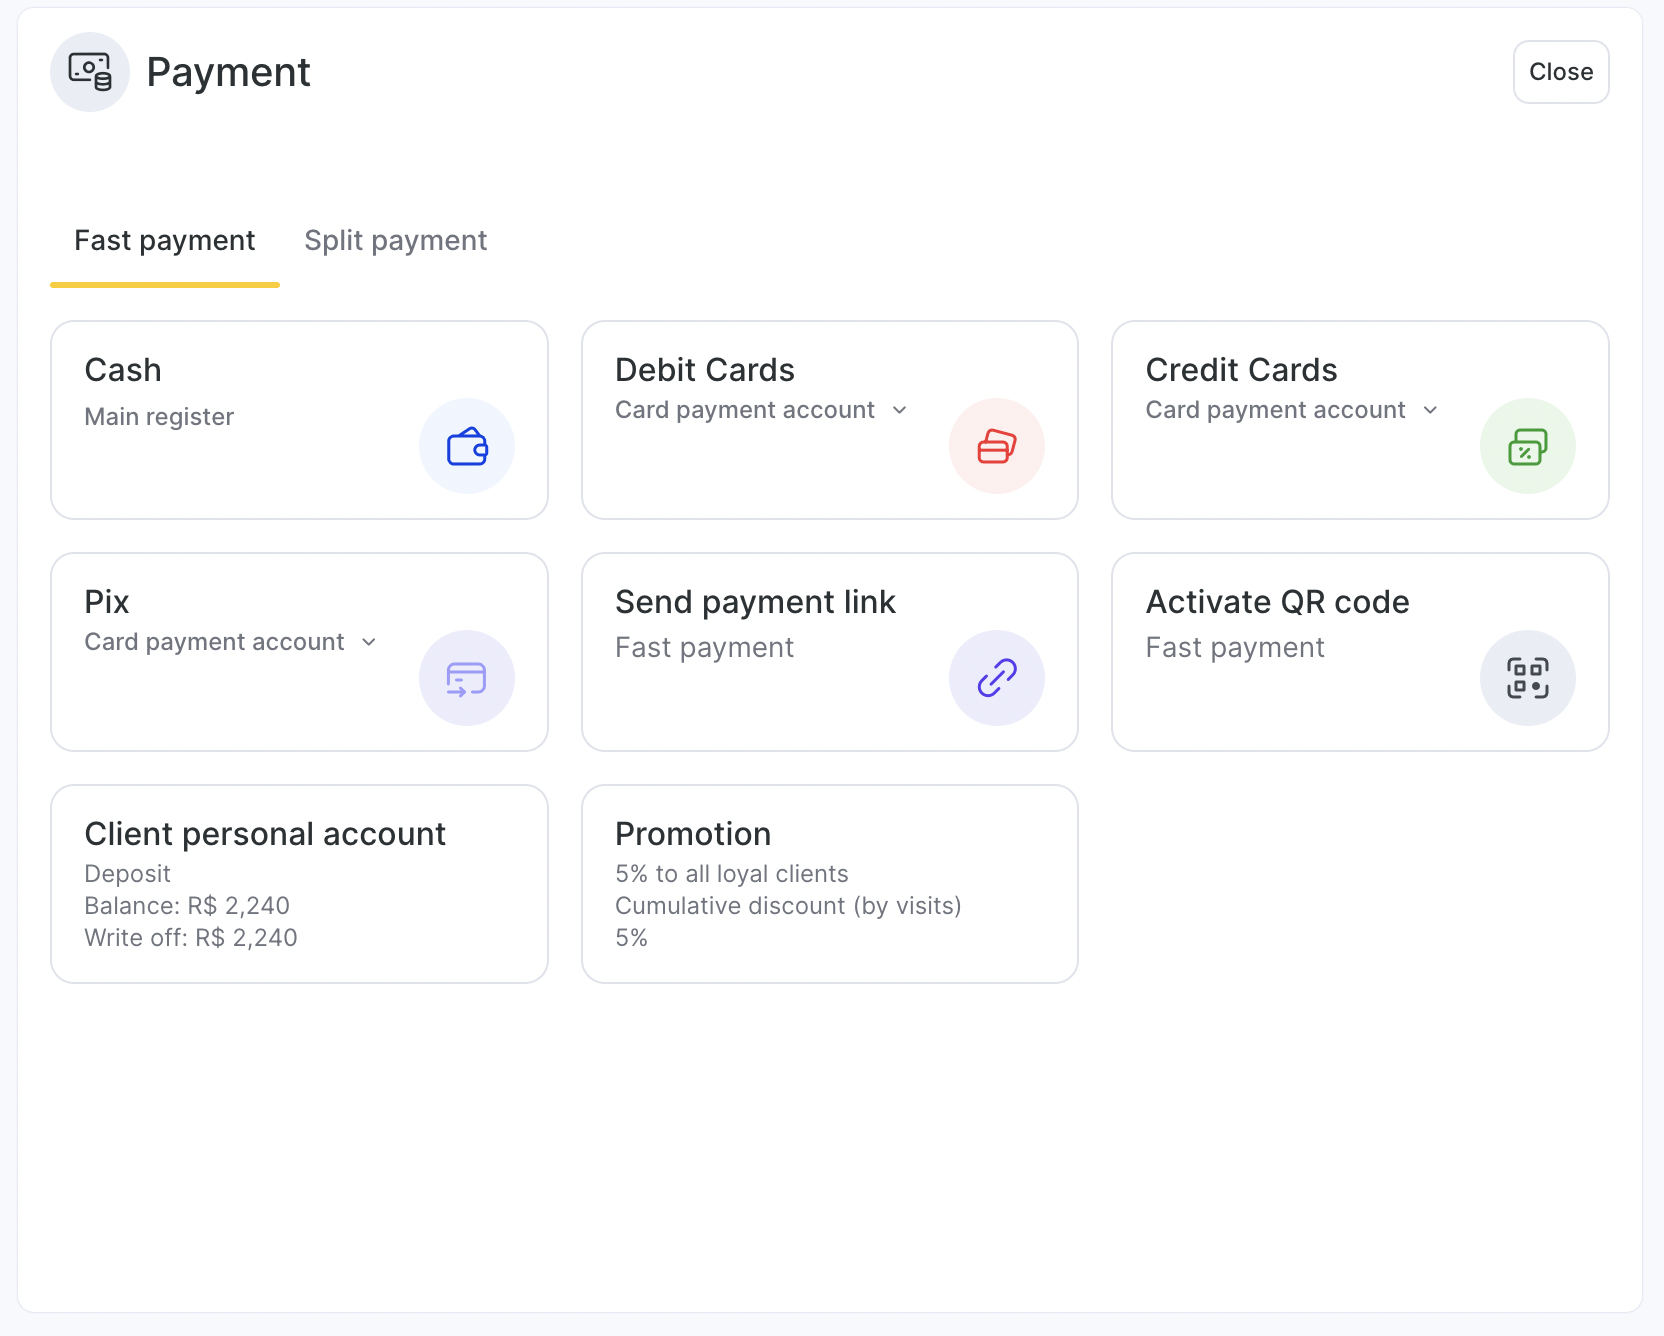Apply the Promotion 5% discount card

click(x=829, y=884)
